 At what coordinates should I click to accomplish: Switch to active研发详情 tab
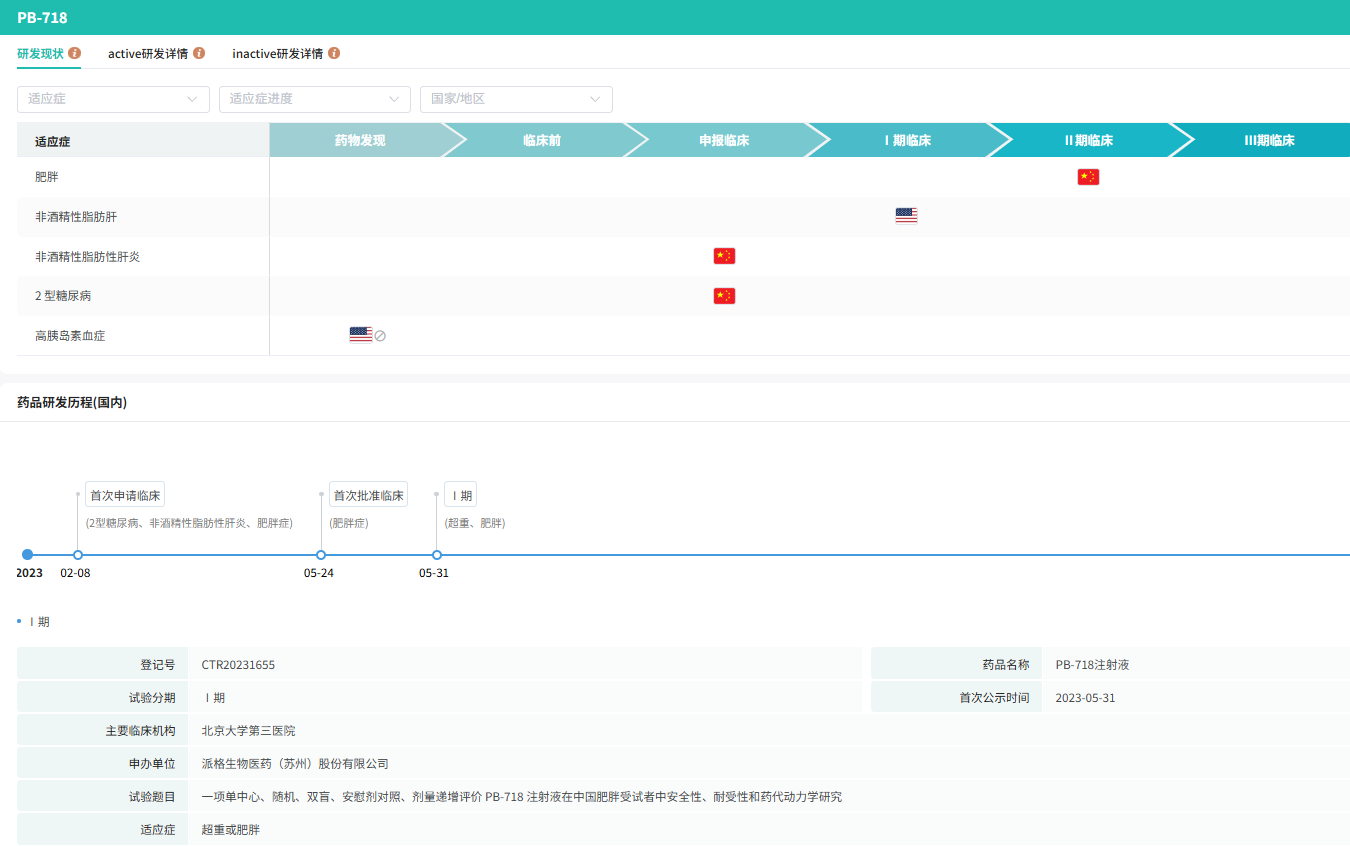[148, 54]
